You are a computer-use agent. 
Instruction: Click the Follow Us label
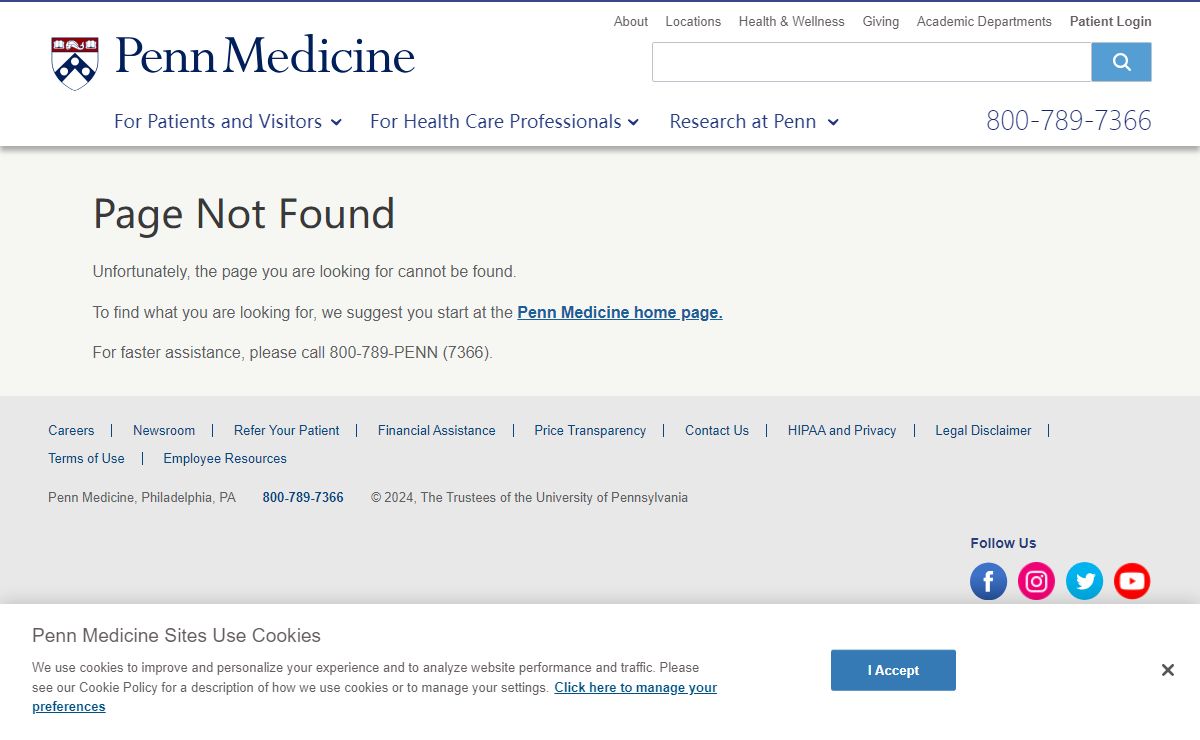click(1003, 543)
